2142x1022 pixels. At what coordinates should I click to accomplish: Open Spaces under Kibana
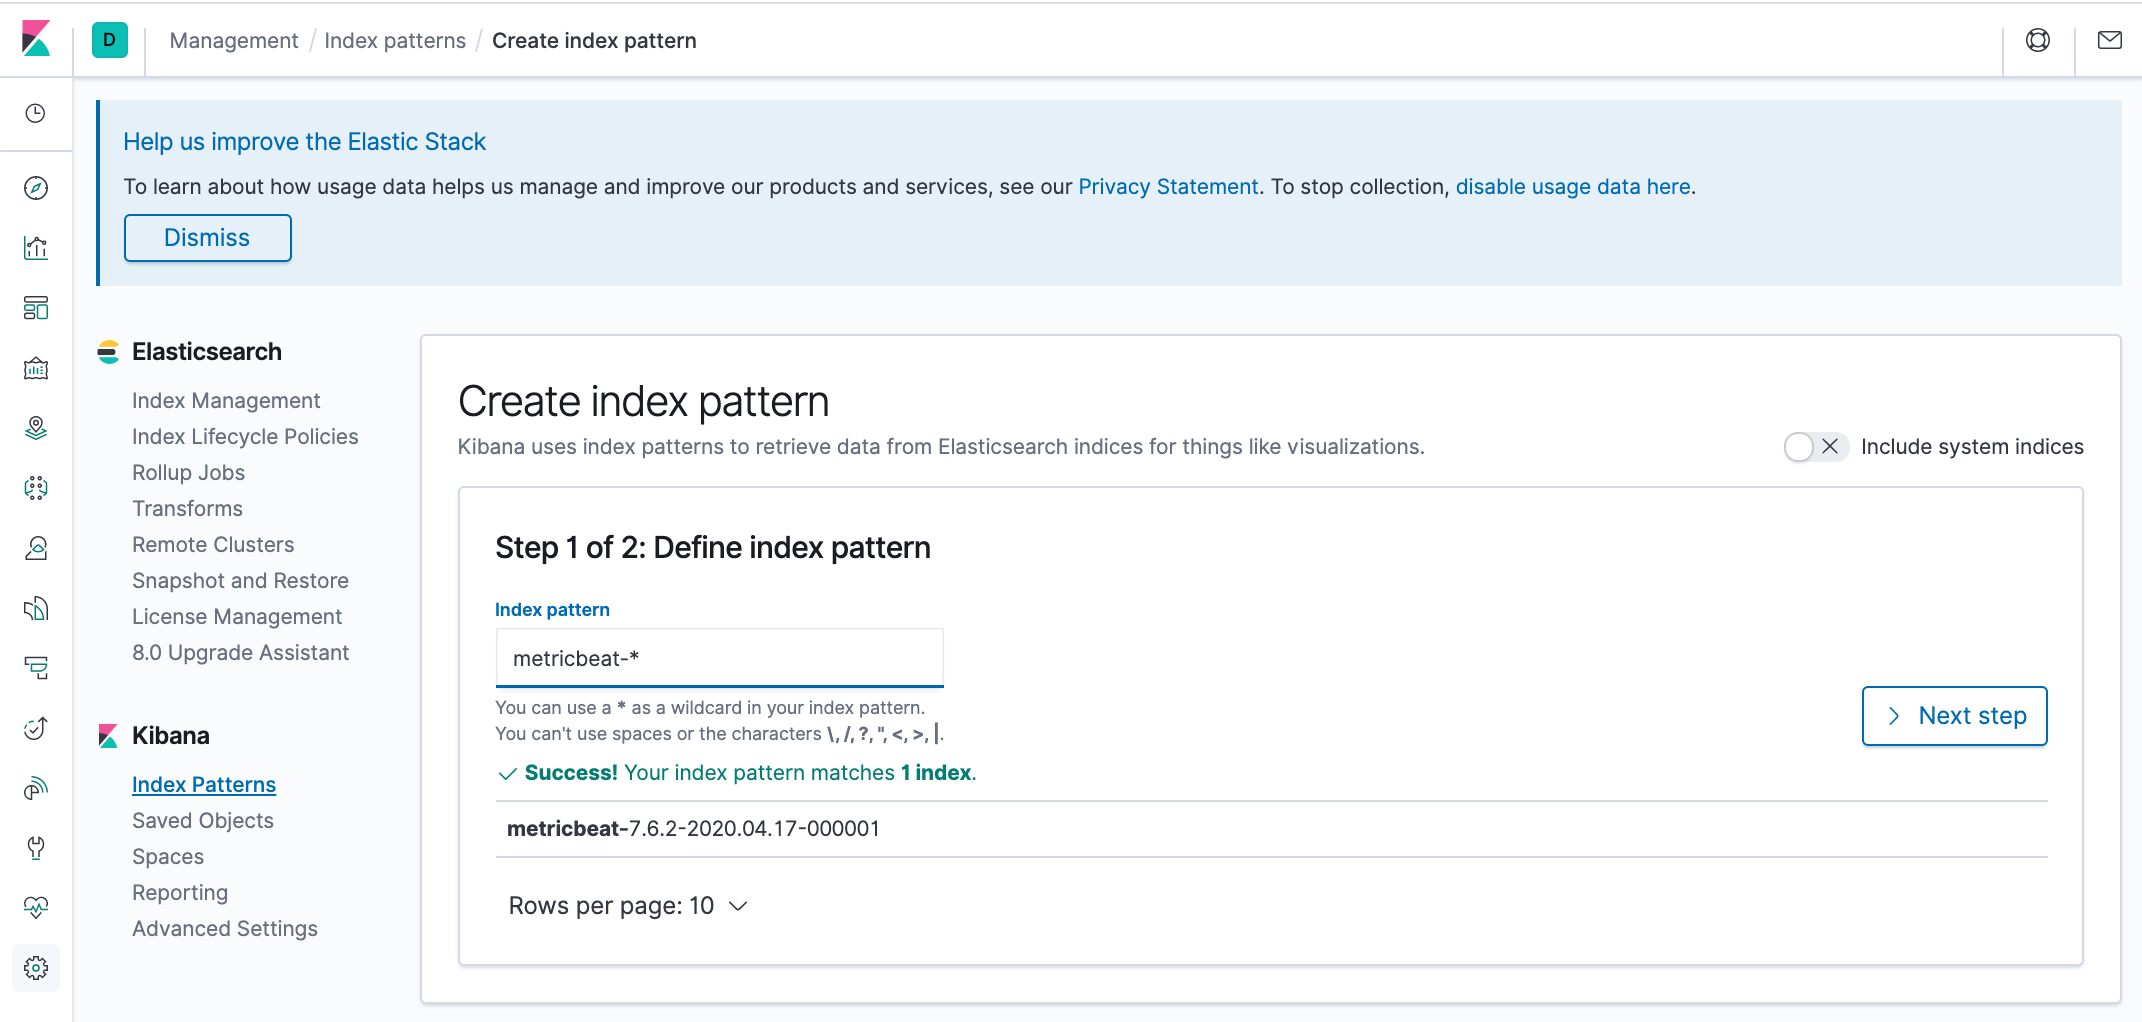[x=168, y=857]
